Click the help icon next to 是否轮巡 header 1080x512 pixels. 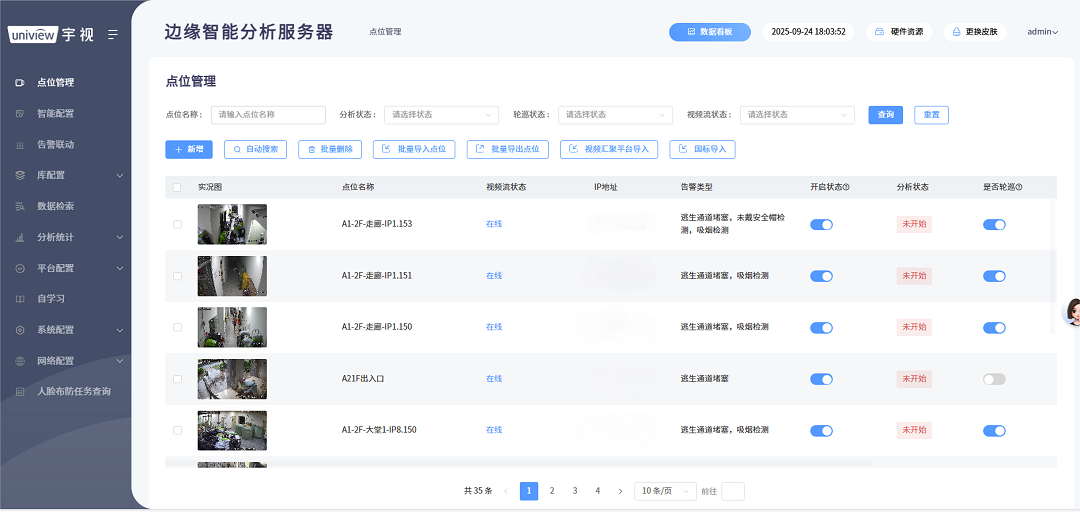tap(1019, 188)
